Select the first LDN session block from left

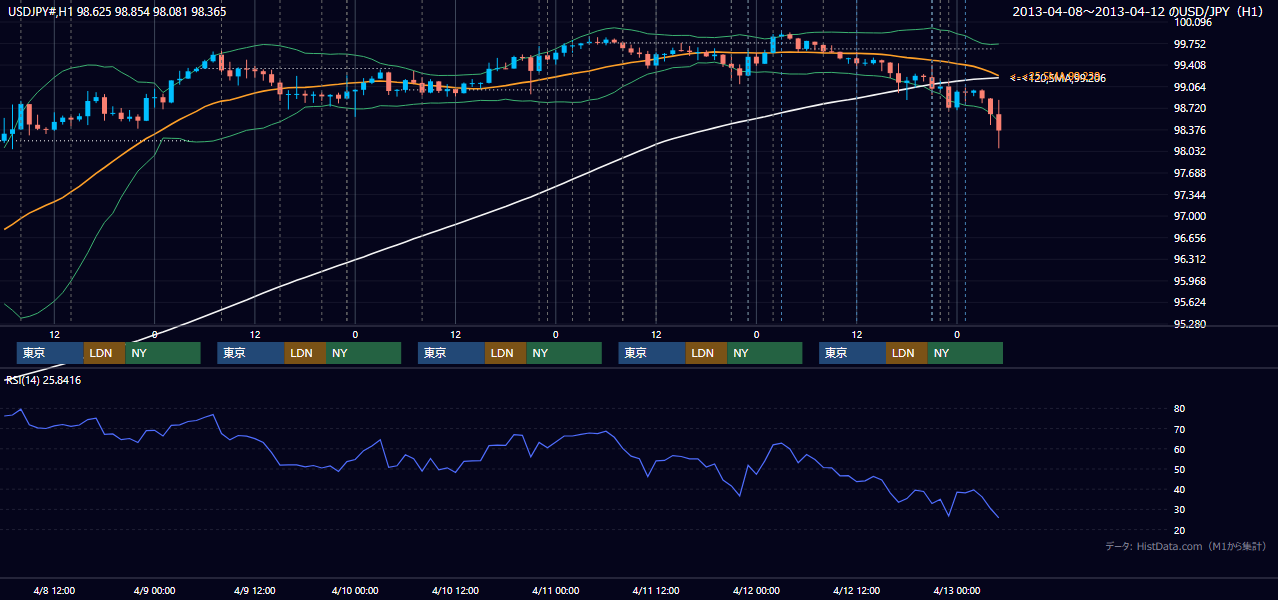click(104, 353)
